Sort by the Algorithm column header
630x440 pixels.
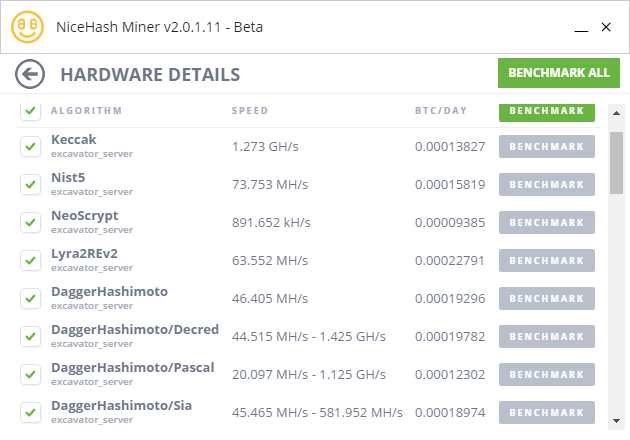[x=86, y=111]
